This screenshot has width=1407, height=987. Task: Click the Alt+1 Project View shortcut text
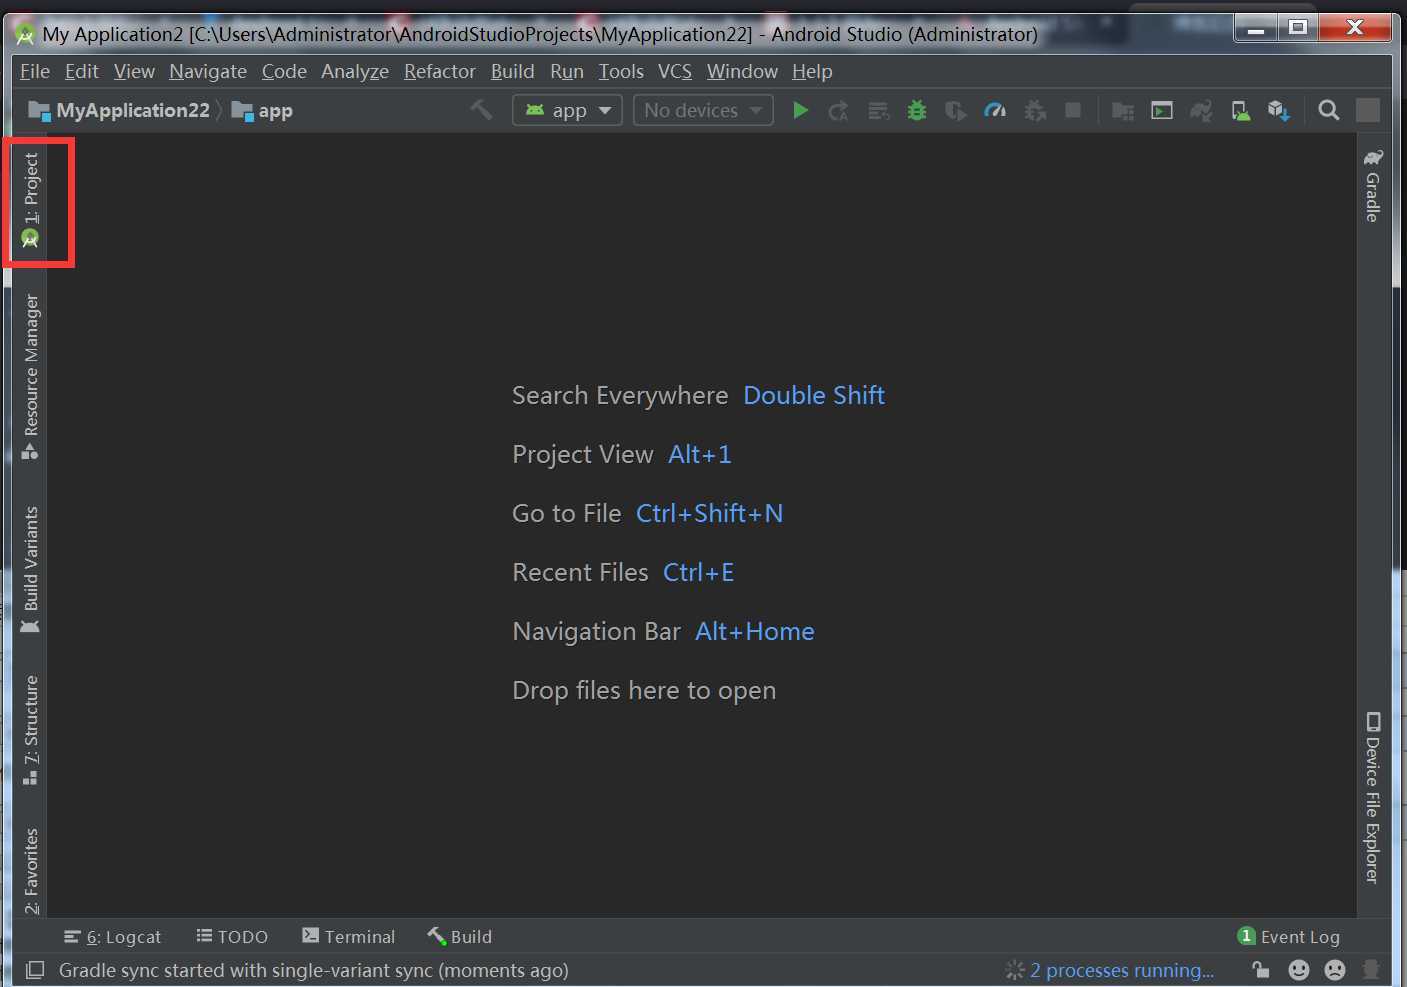(700, 454)
